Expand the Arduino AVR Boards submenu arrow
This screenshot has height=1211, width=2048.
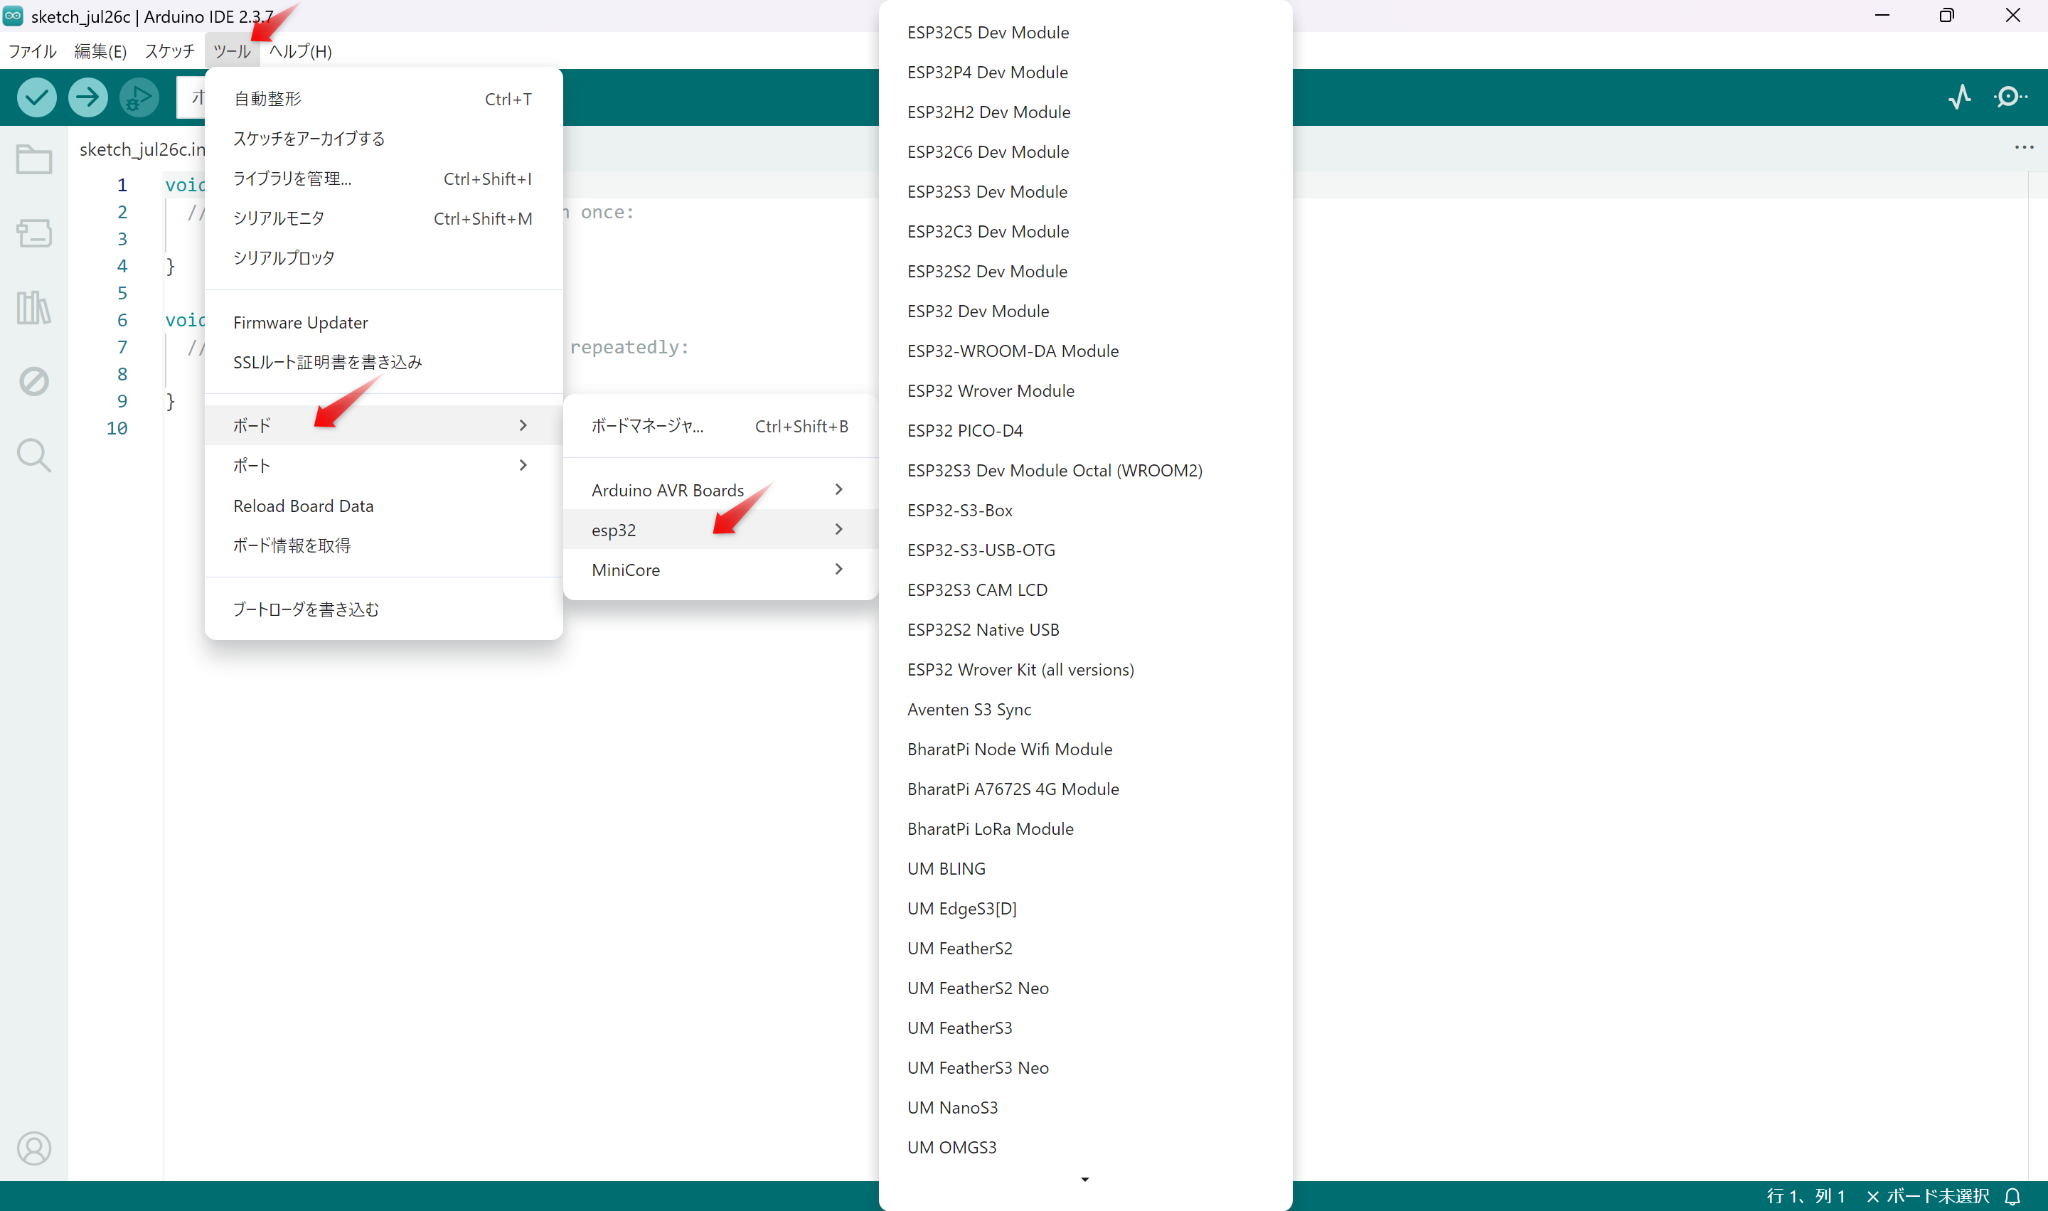click(839, 489)
